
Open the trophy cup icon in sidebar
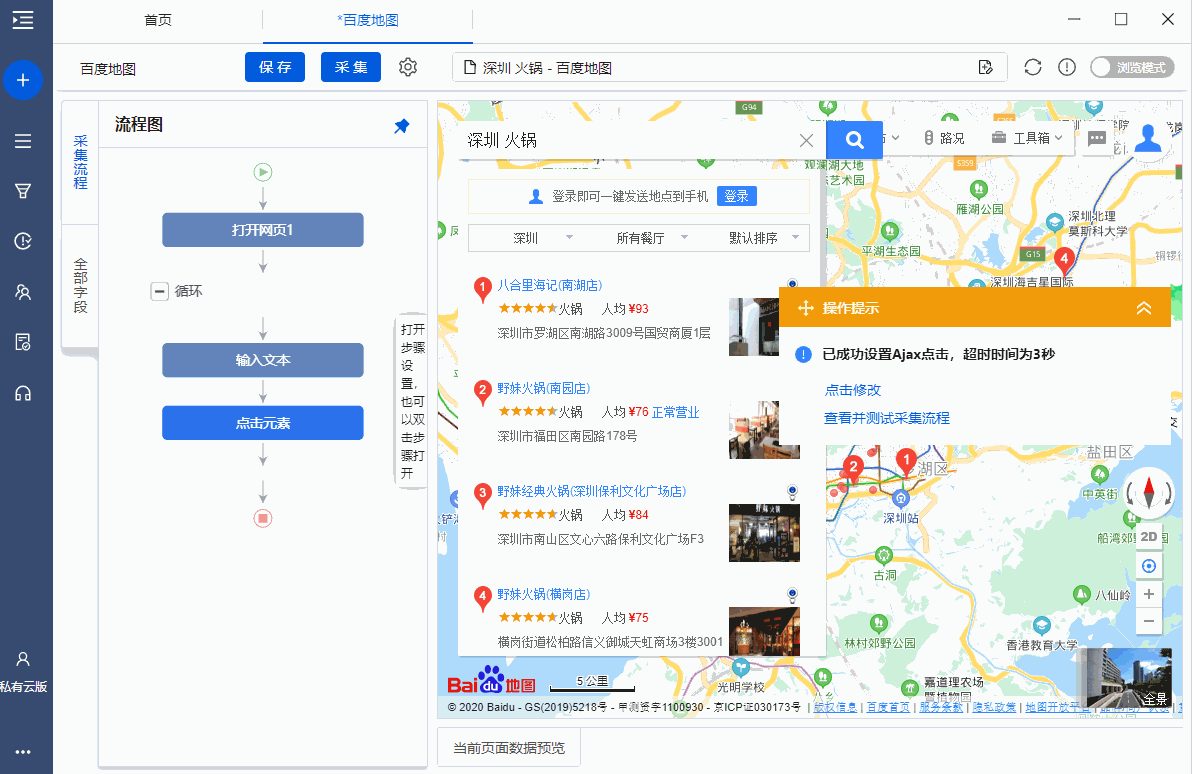point(23,191)
